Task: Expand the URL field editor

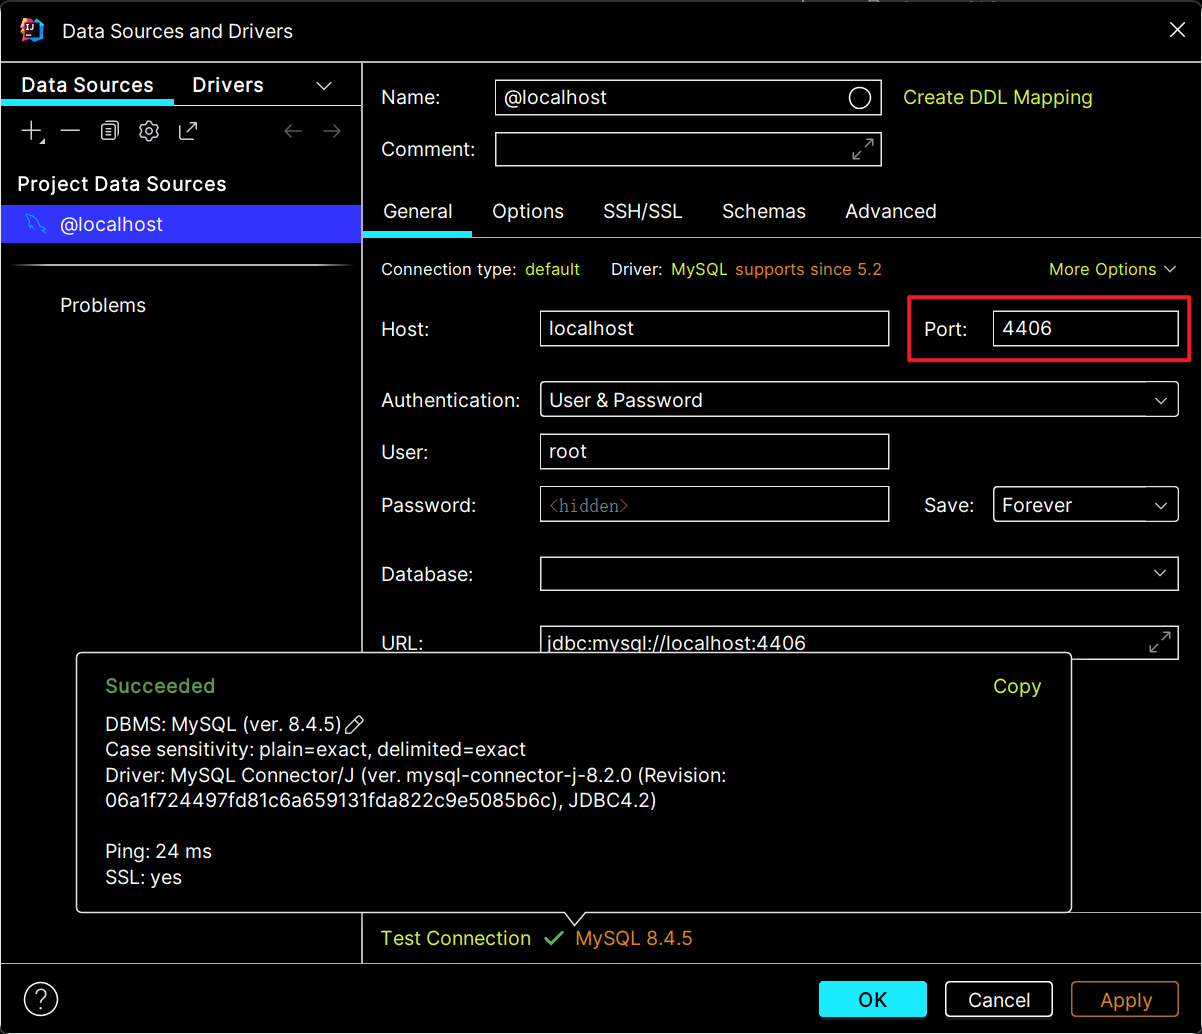Action: click(1160, 642)
